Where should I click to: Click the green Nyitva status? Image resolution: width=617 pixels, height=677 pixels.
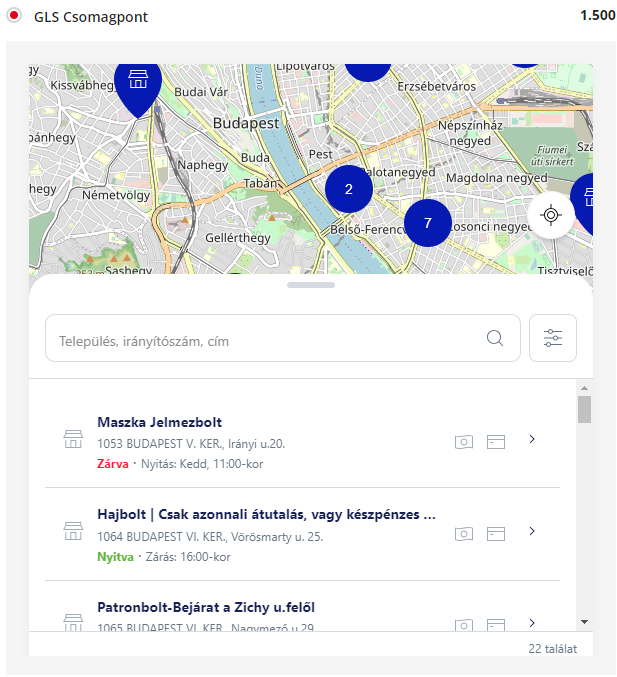(x=115, y=557)
